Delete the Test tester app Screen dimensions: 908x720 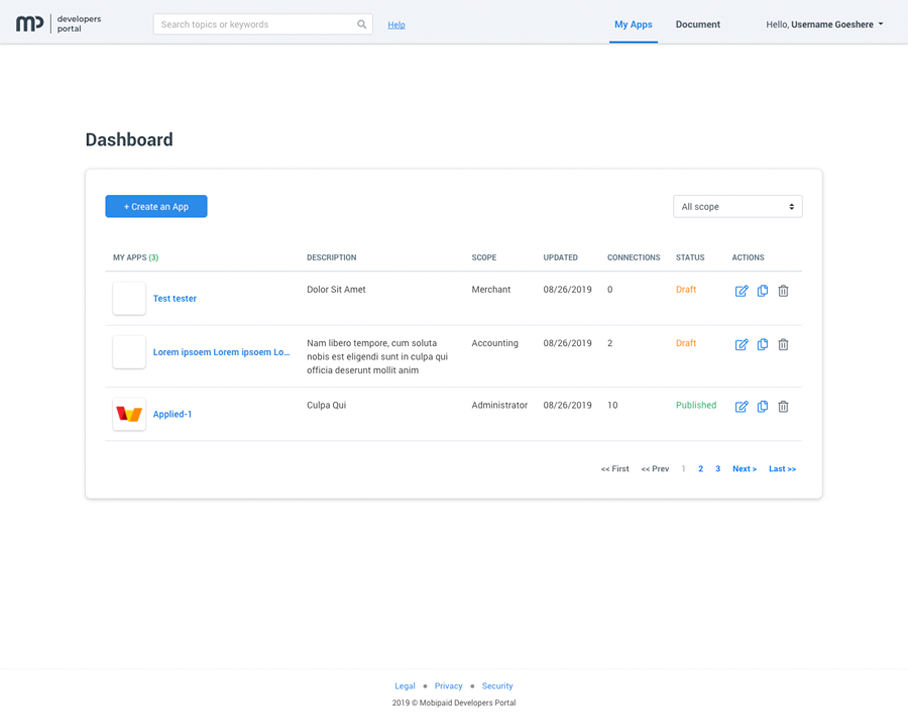[783, 291]
